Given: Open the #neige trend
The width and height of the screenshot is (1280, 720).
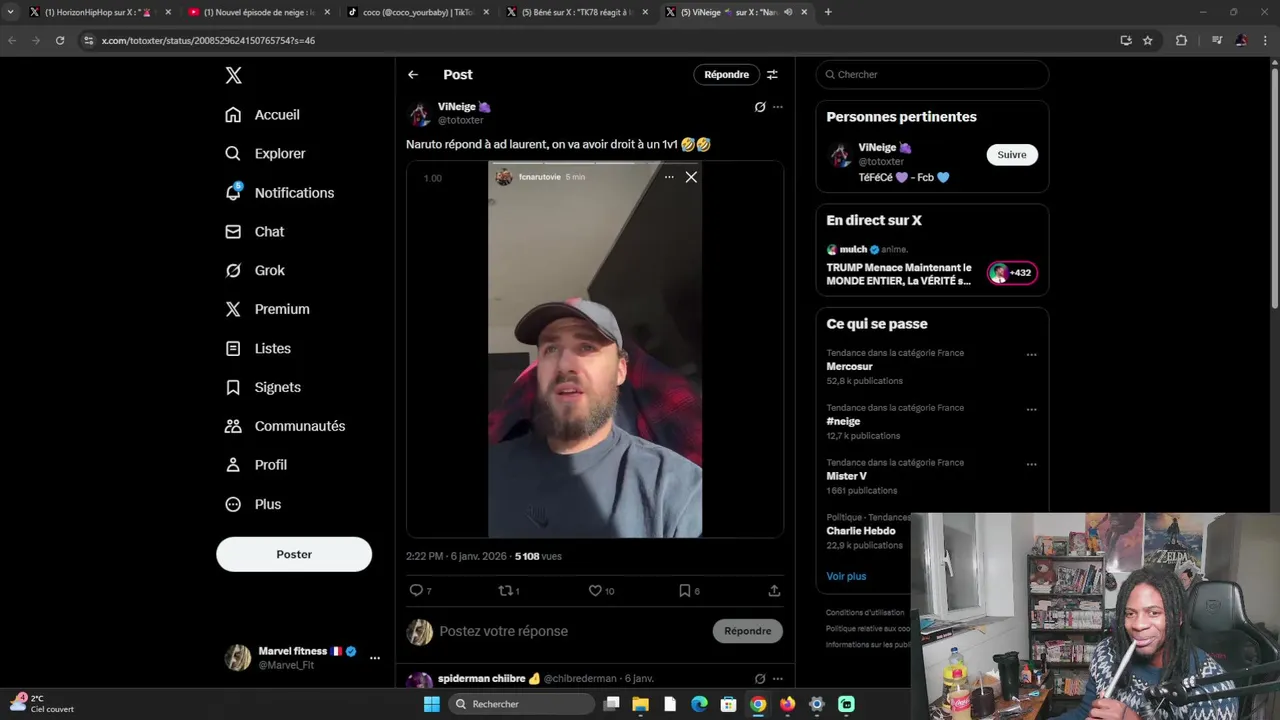Looking at the screenshot, I should (x=843, y=422).
